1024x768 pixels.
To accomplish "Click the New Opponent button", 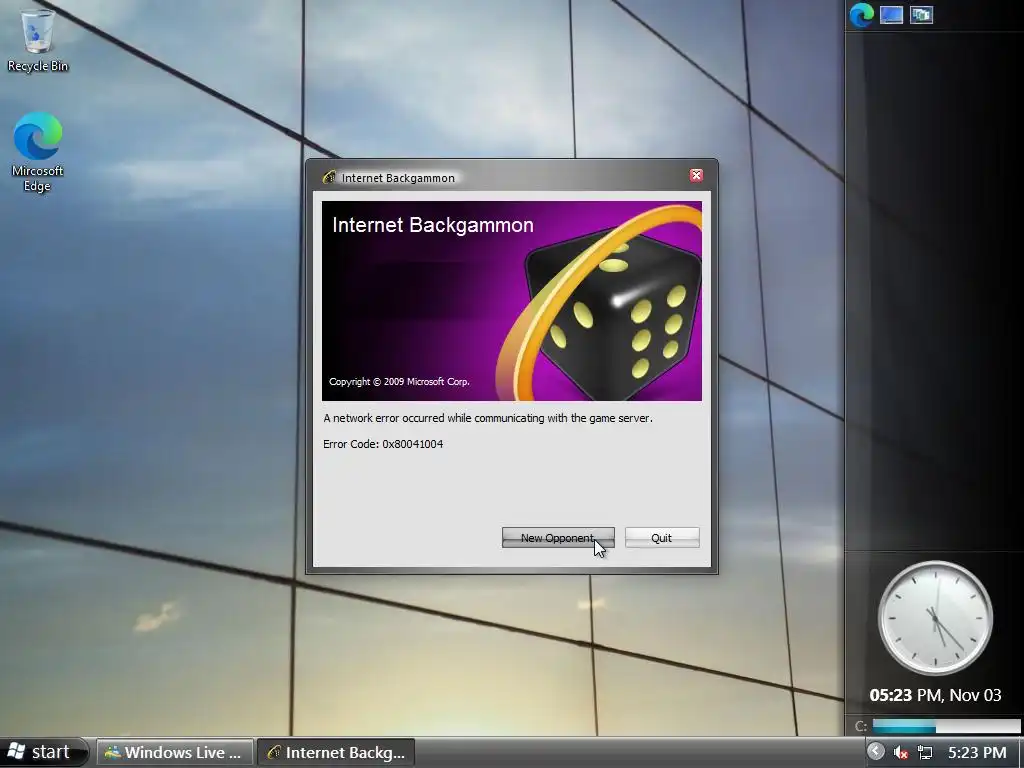I will tap(558, 537).
